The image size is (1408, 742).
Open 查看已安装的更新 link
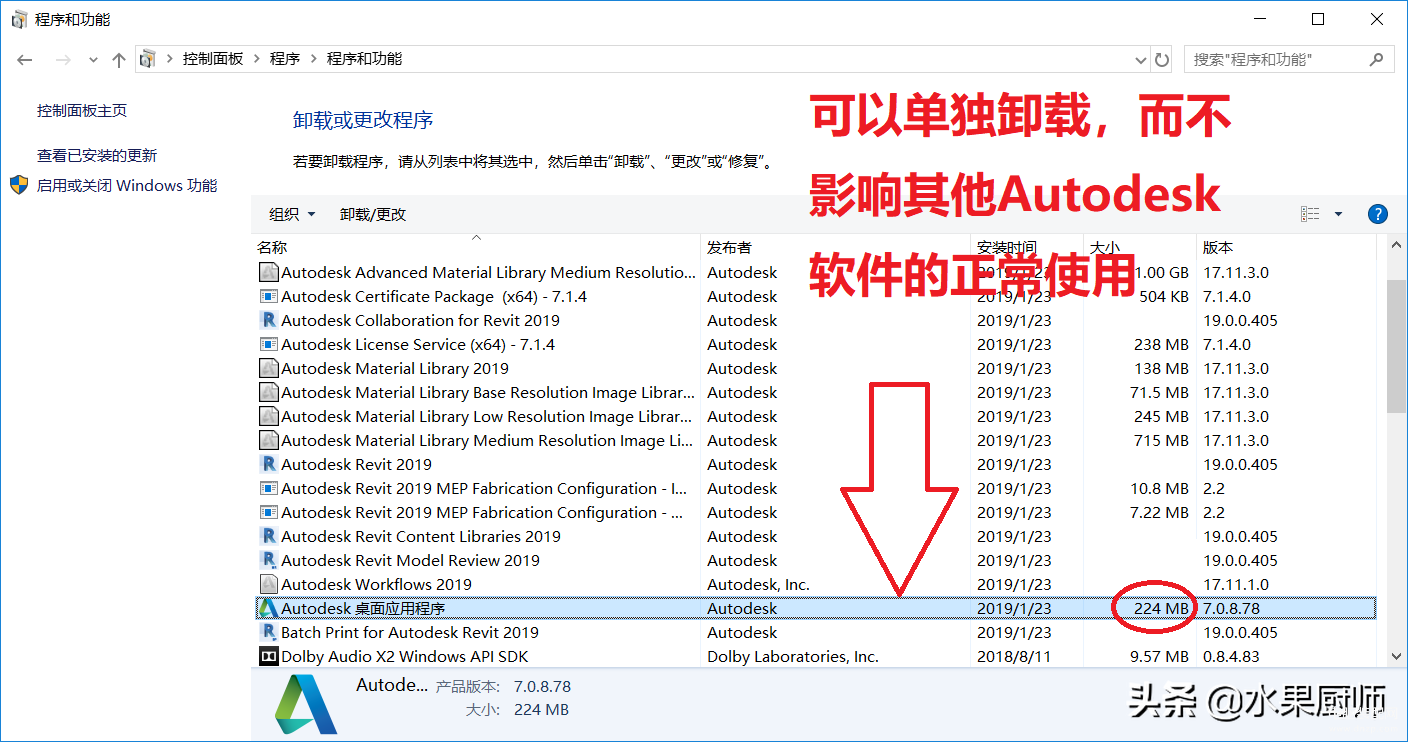point(97,155)
